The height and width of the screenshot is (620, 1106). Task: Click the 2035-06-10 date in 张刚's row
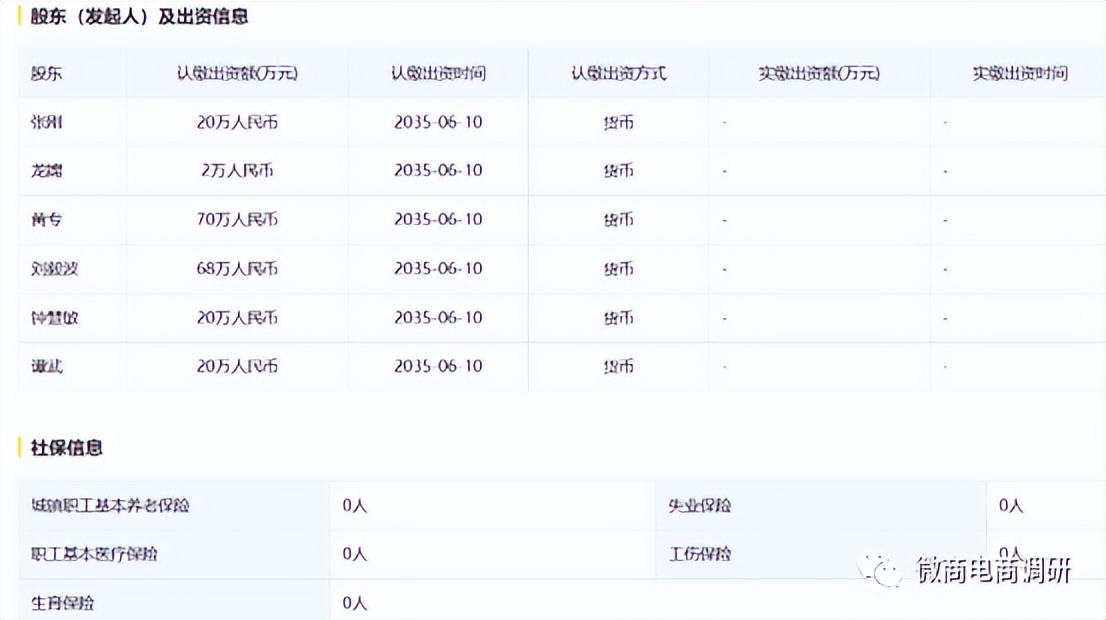(x=438, y=122)
